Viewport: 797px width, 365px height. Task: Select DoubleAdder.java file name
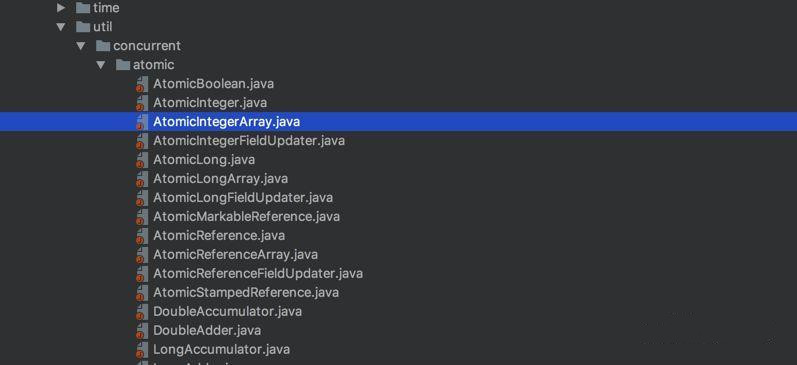pyautogui.click(x=207, y=330)
